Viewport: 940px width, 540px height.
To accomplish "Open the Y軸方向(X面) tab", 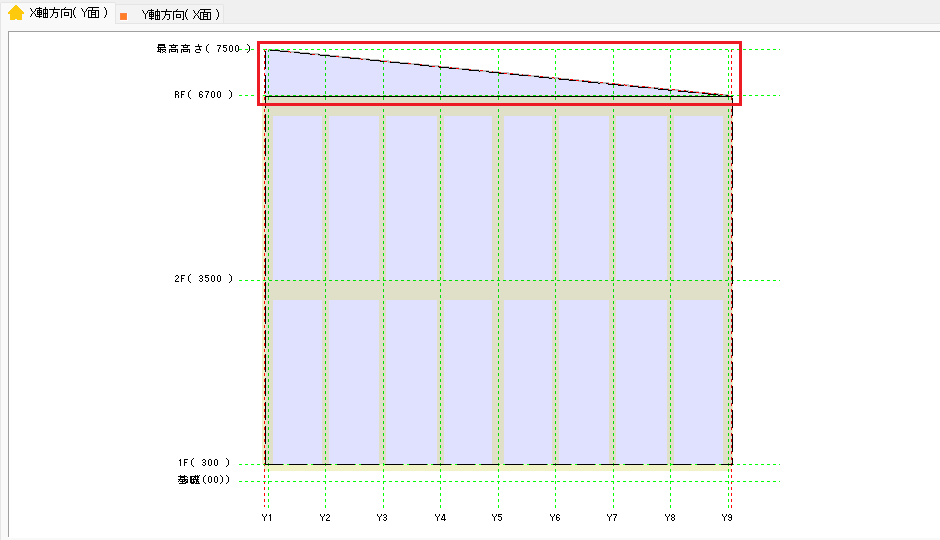I will 180,15.
